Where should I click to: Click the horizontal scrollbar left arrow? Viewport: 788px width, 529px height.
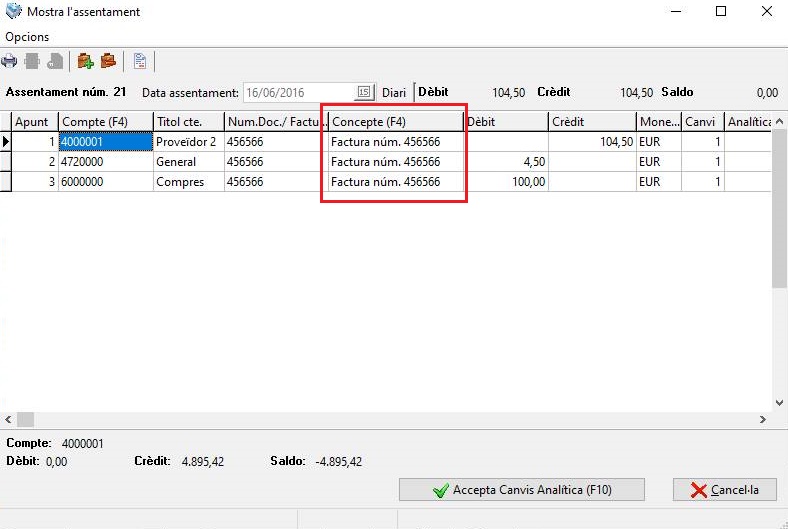click(x=8, y=419)
